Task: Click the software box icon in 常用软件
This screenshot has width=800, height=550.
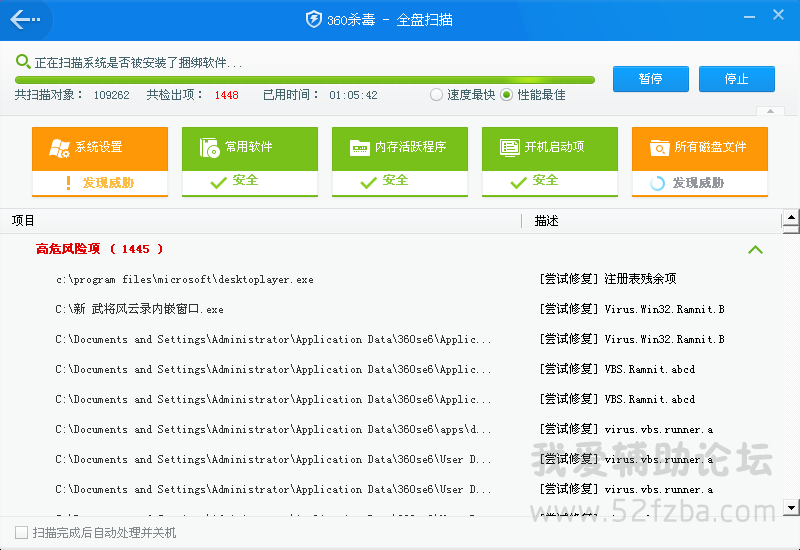Action: click(209, 147)
